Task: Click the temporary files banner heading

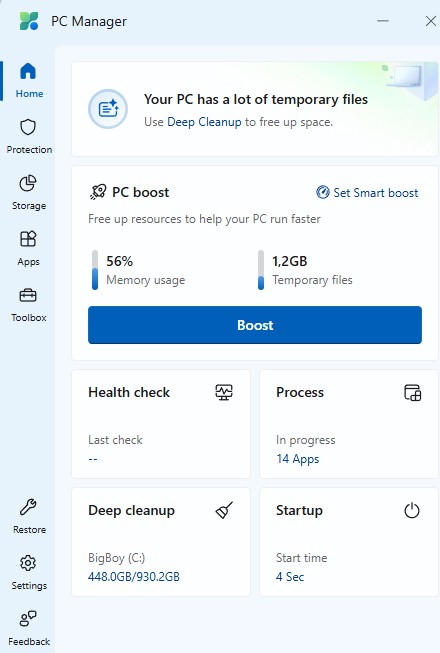Action: pos(256,100)
